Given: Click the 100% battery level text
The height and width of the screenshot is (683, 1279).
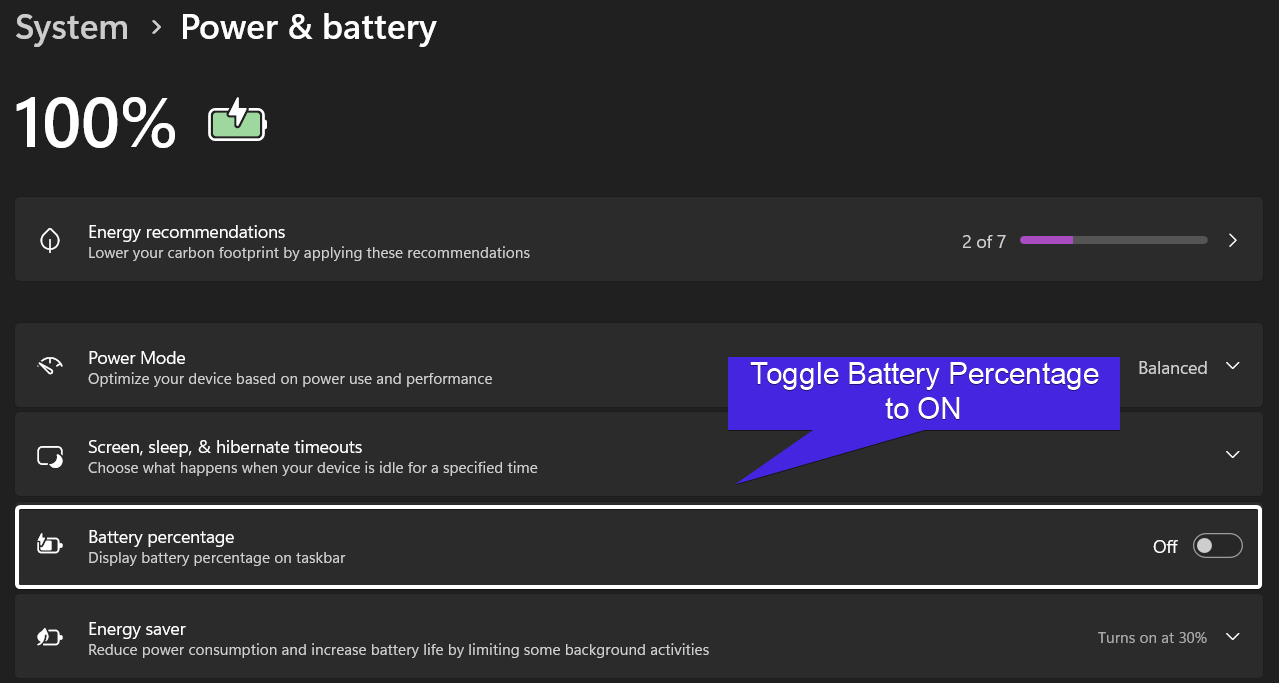Looking at the screenshot, I should tap(94, 122).
